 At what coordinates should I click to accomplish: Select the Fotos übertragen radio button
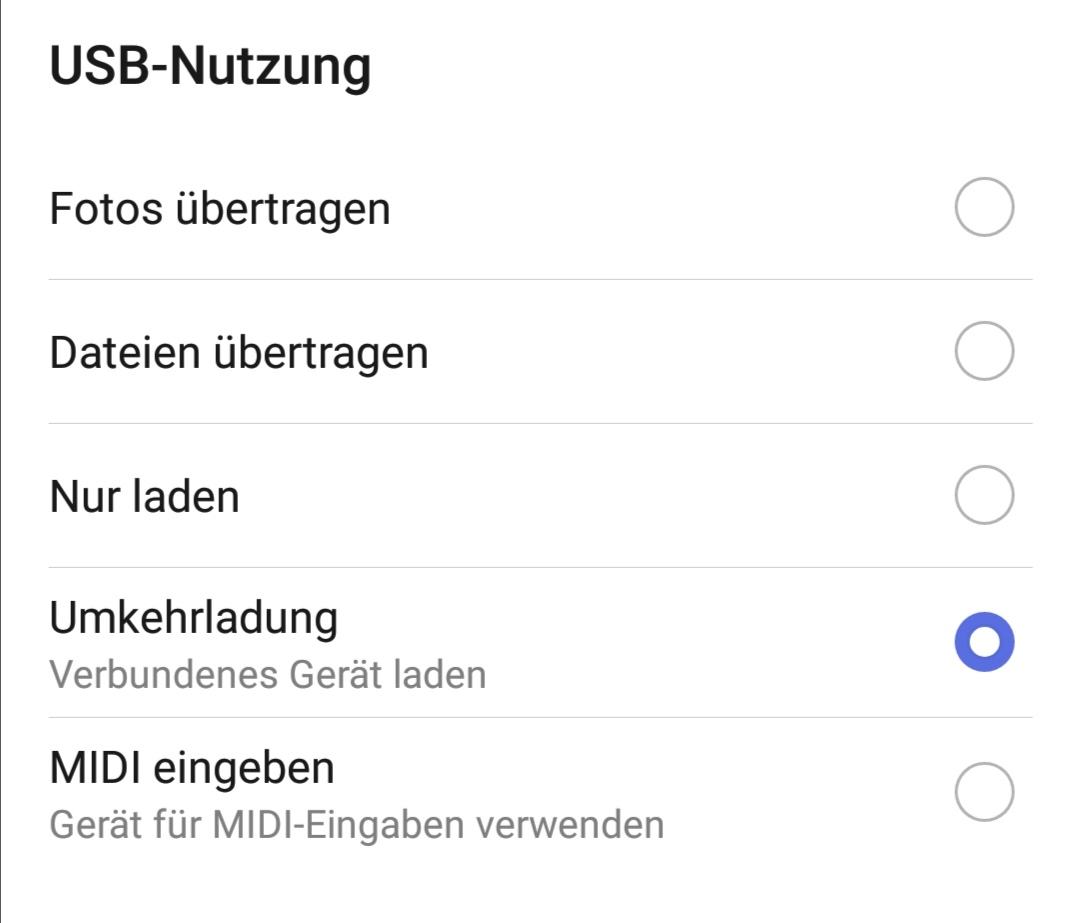point(984,208)
